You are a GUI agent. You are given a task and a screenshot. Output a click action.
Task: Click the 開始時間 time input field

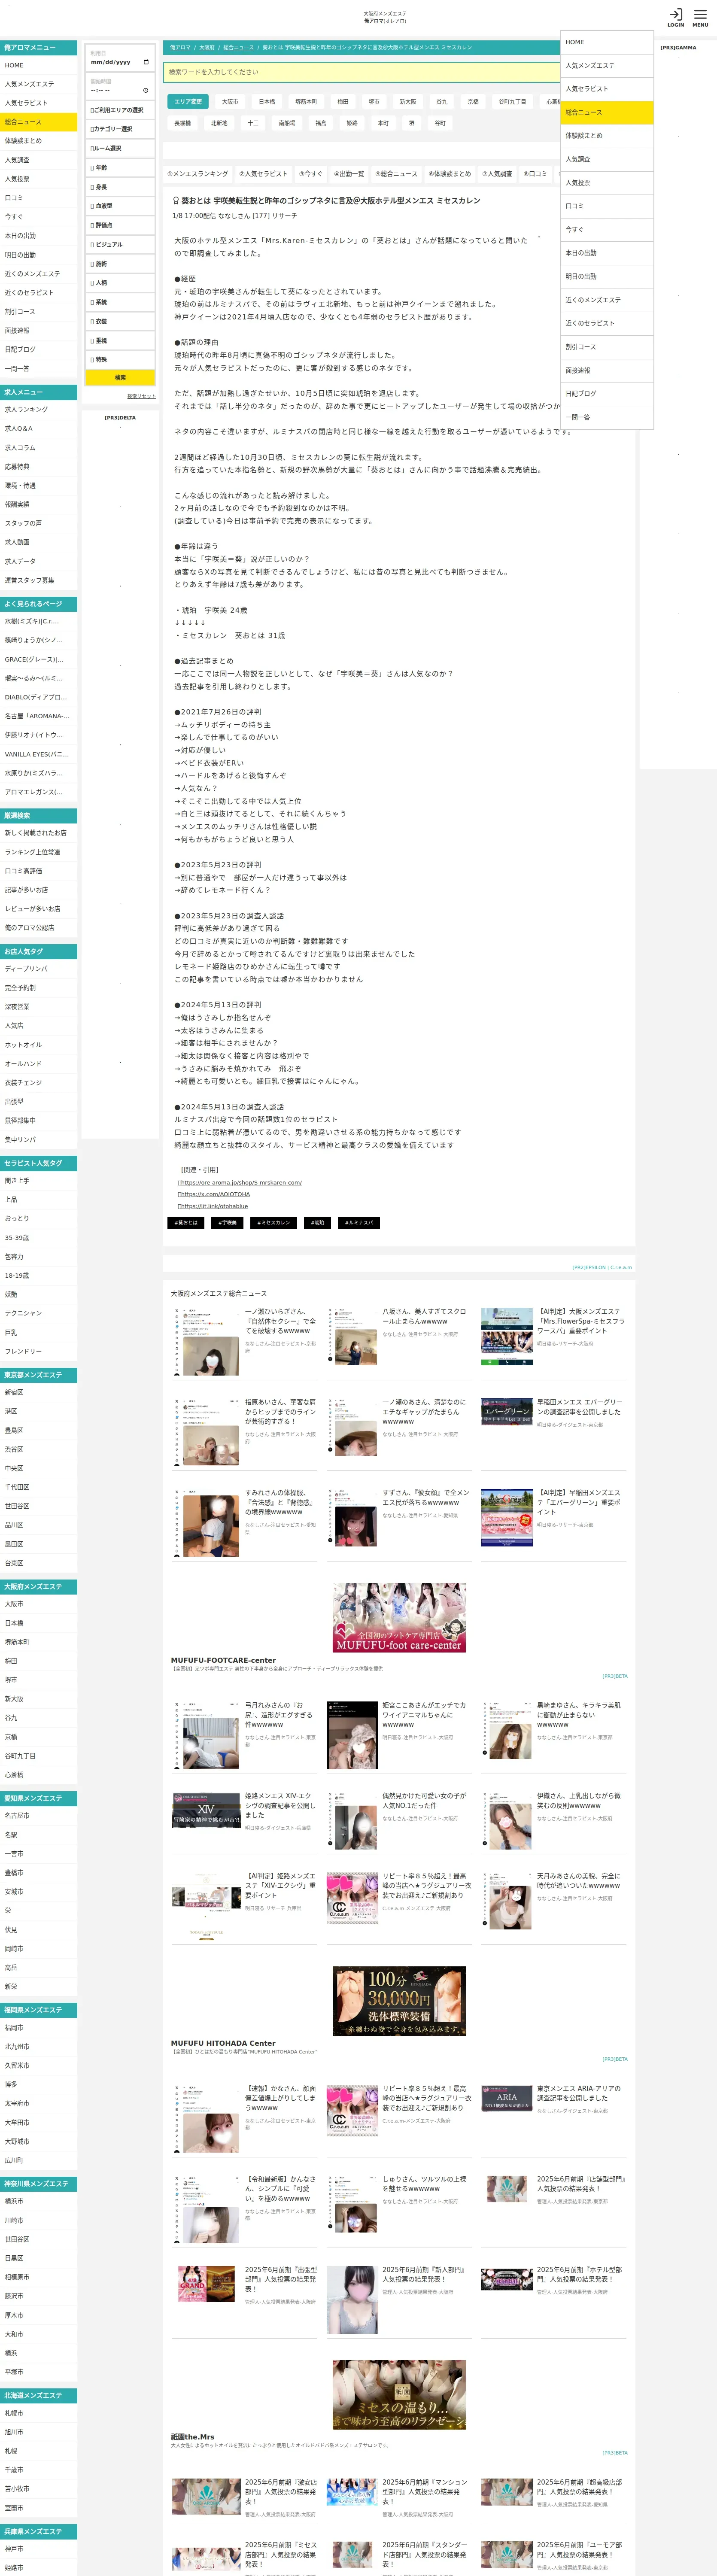(x=120, y=90)
